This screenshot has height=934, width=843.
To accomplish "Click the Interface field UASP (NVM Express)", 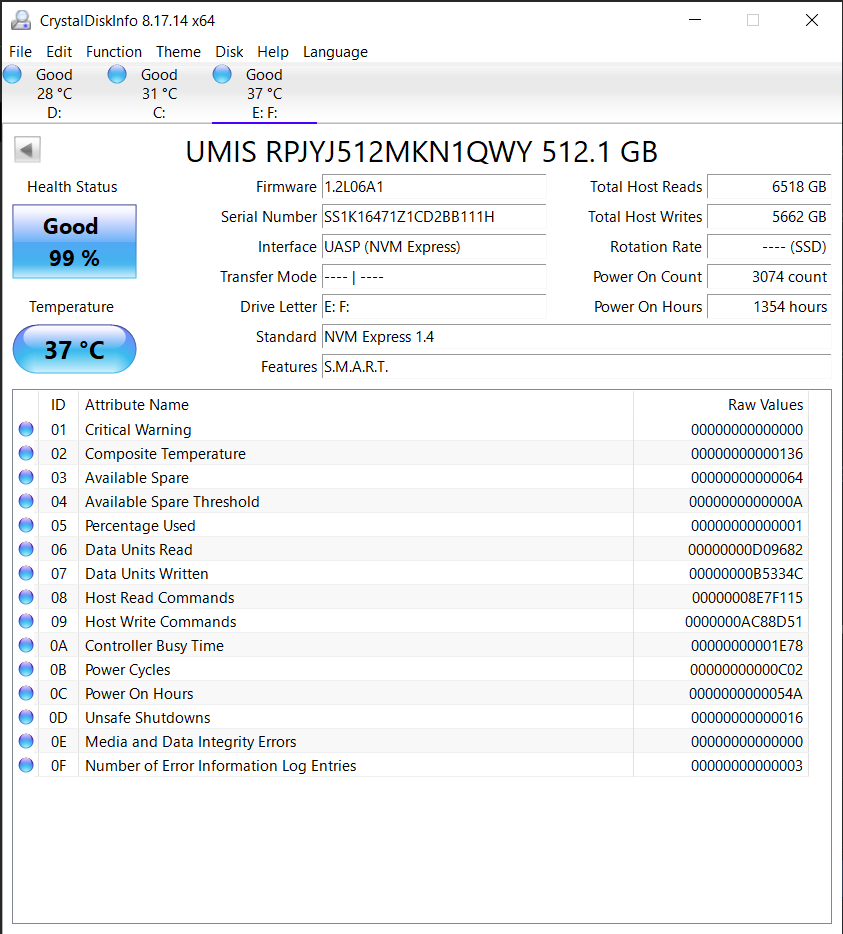I will tap(434, 247).
